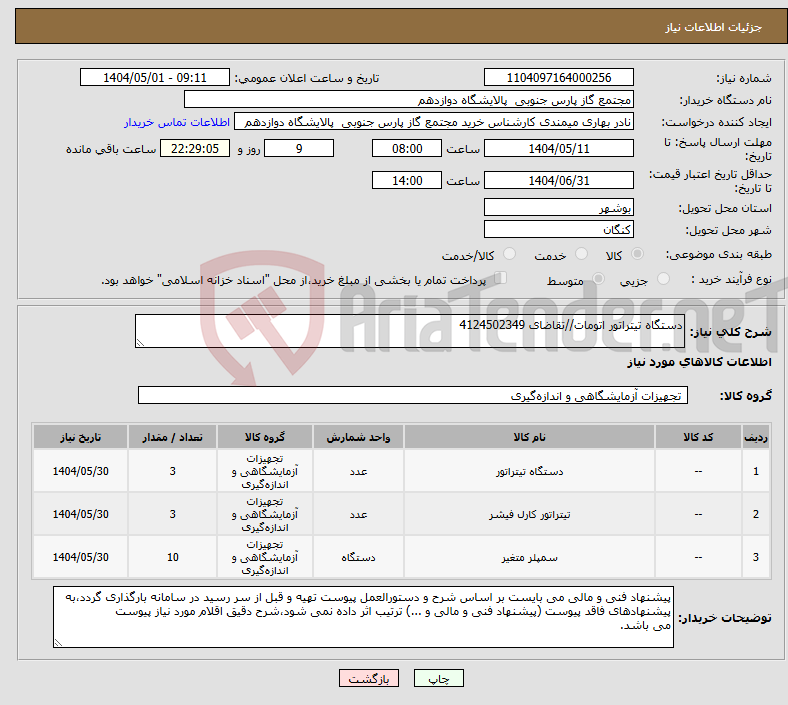Click the remaining days field 9
This screenshot has width=788, height=705.
coord(299,149)
